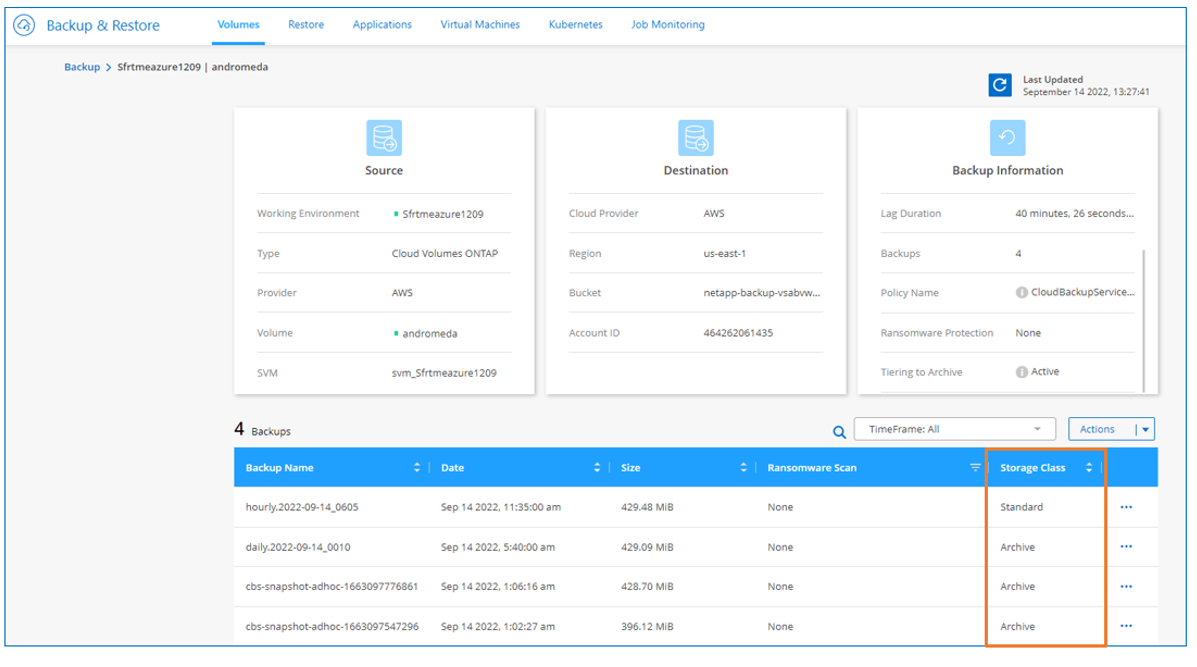The image size is (1197, 667).
Task: Click the search magnifier icon above table
Action: [x=840, y=431]
